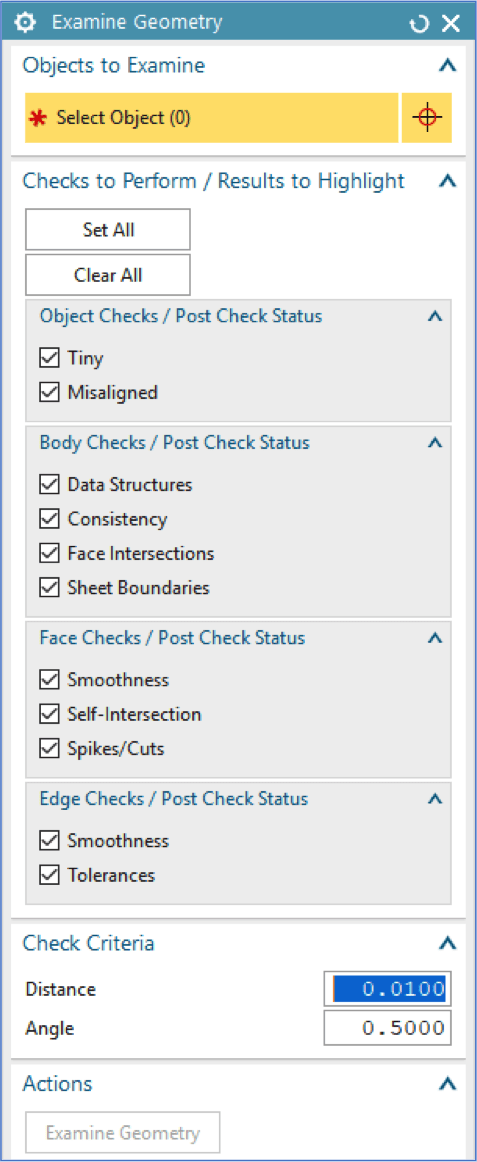Collapse the Actions section
This screenshot has width=477, height=1162.
click(447, 1084)
